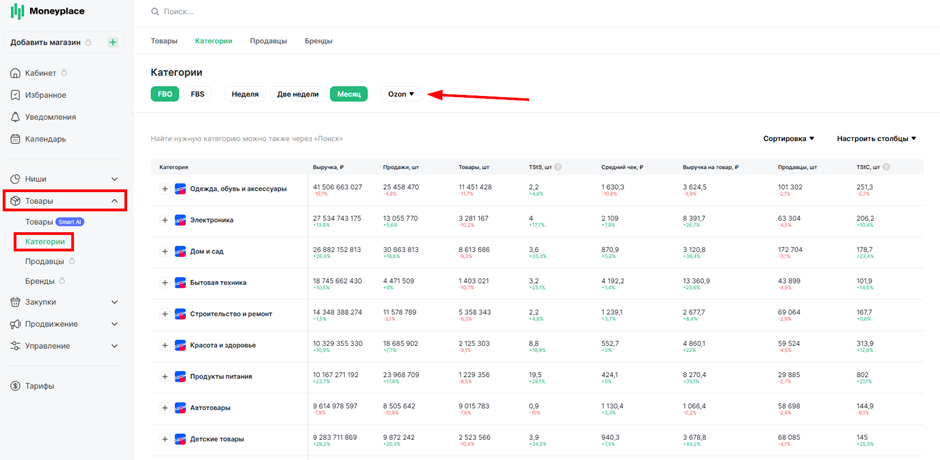Viewport: 940px width, 460px height.
Task: Click Ozon logo in Электроника row
Action: coord(180,220)
